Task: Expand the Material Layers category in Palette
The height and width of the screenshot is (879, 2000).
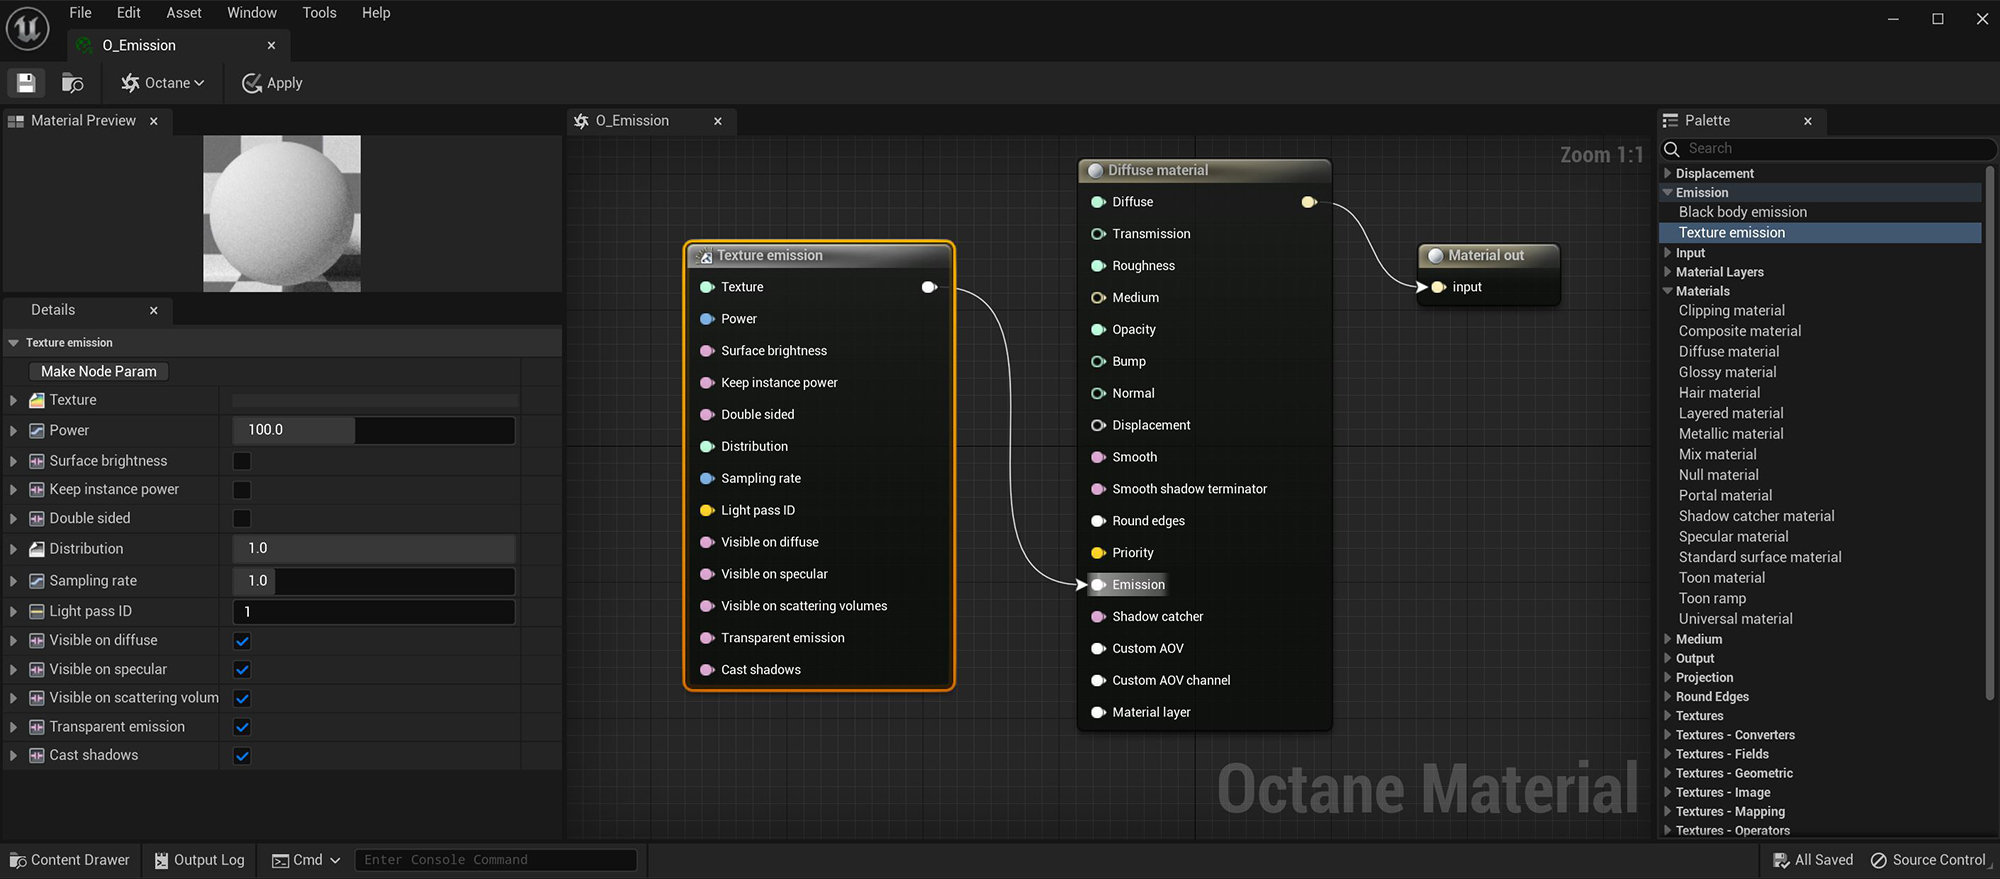Action: [1667, 272]
